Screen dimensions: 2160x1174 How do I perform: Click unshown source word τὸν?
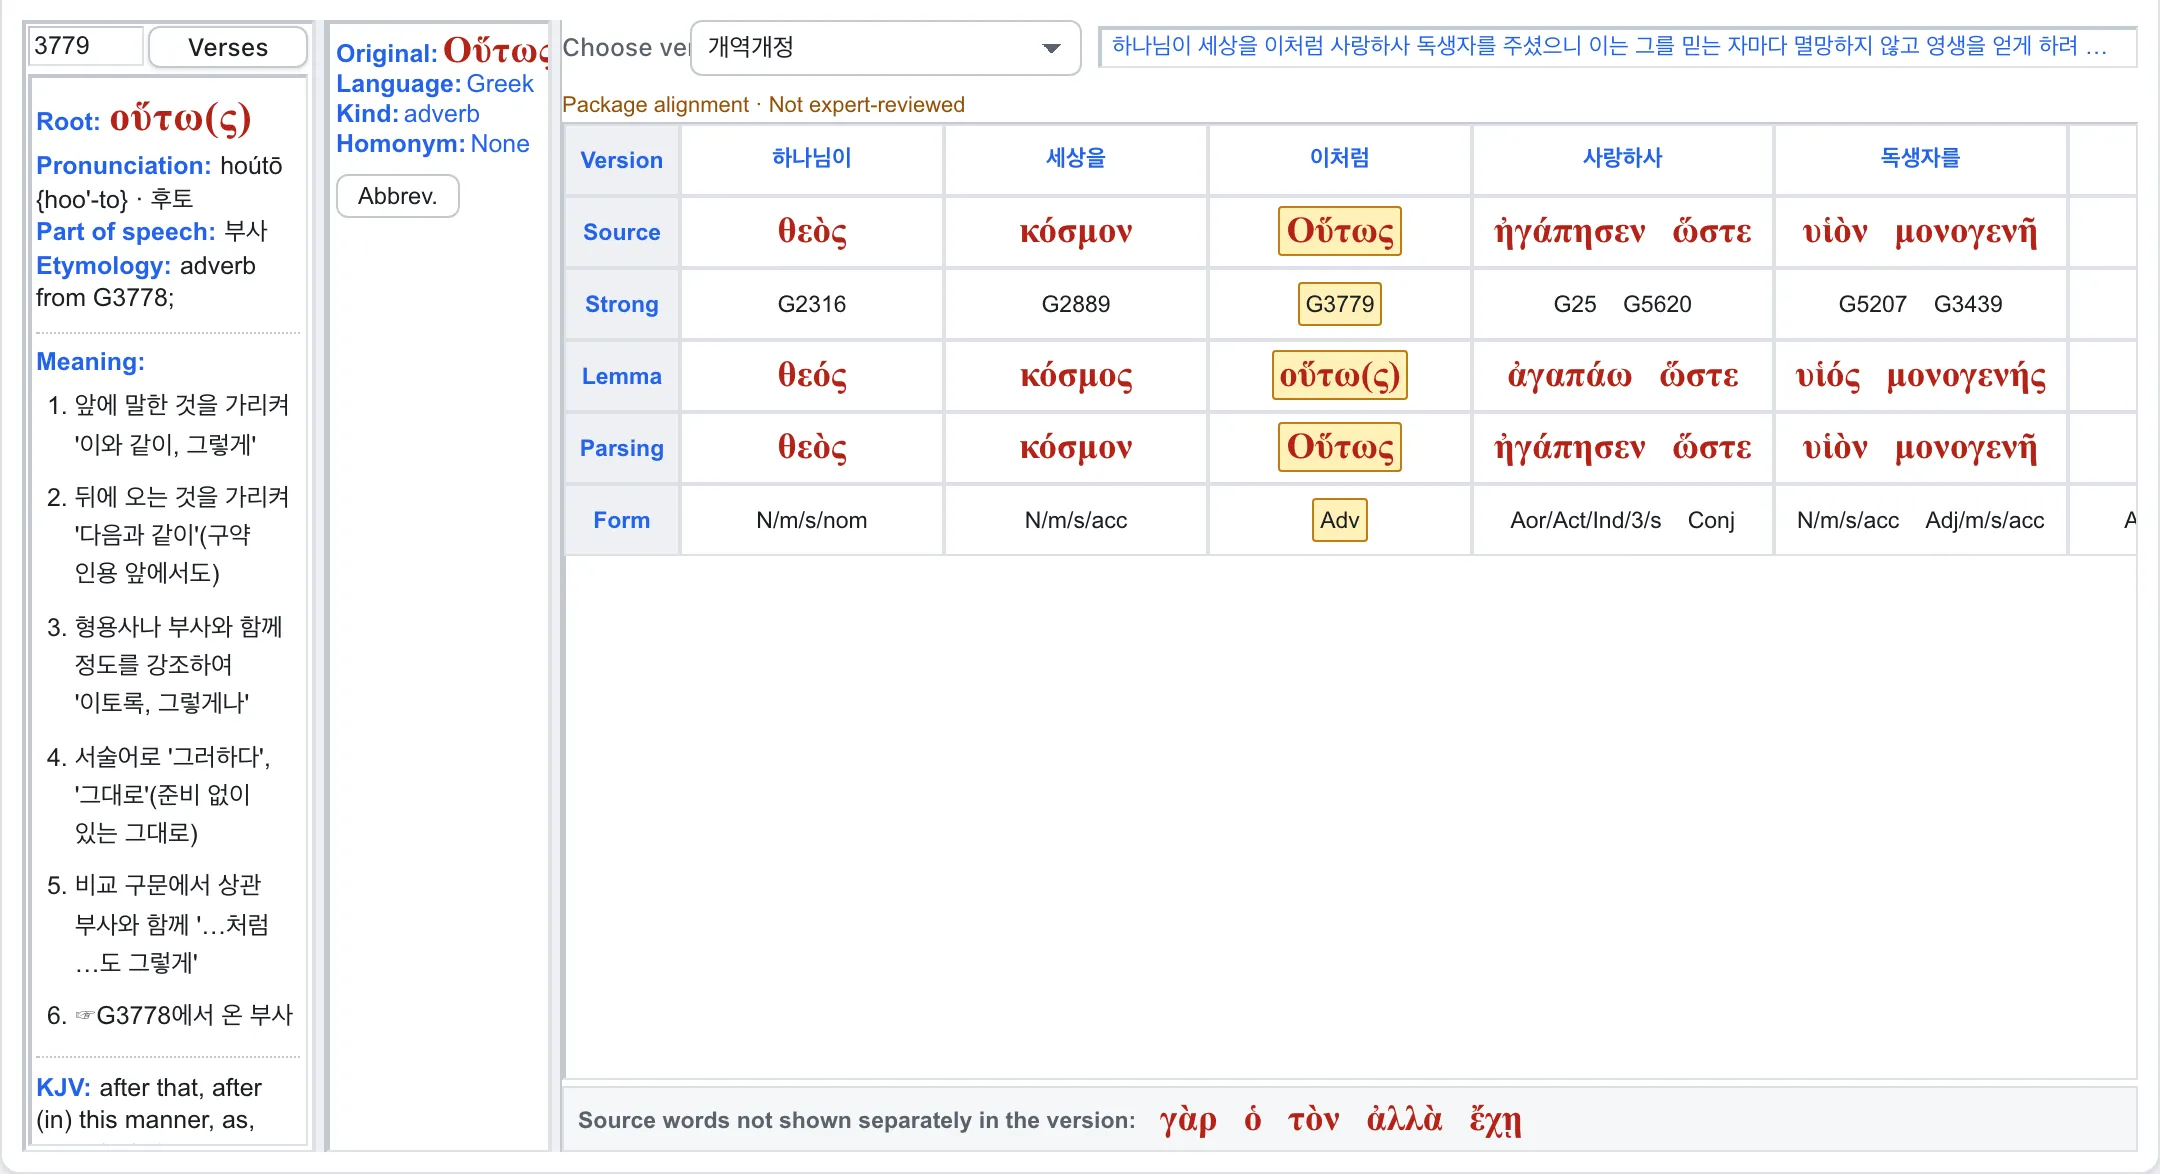point(1313,1120)
